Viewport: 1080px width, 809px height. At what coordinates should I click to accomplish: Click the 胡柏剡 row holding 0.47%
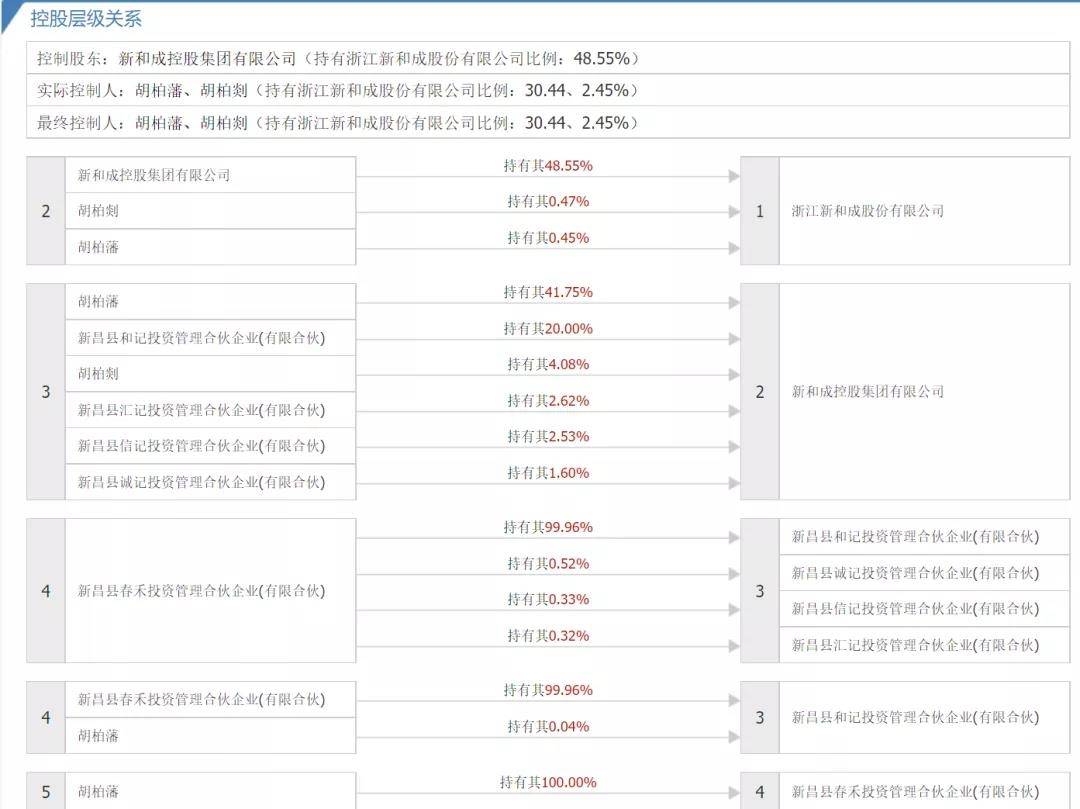210,211
